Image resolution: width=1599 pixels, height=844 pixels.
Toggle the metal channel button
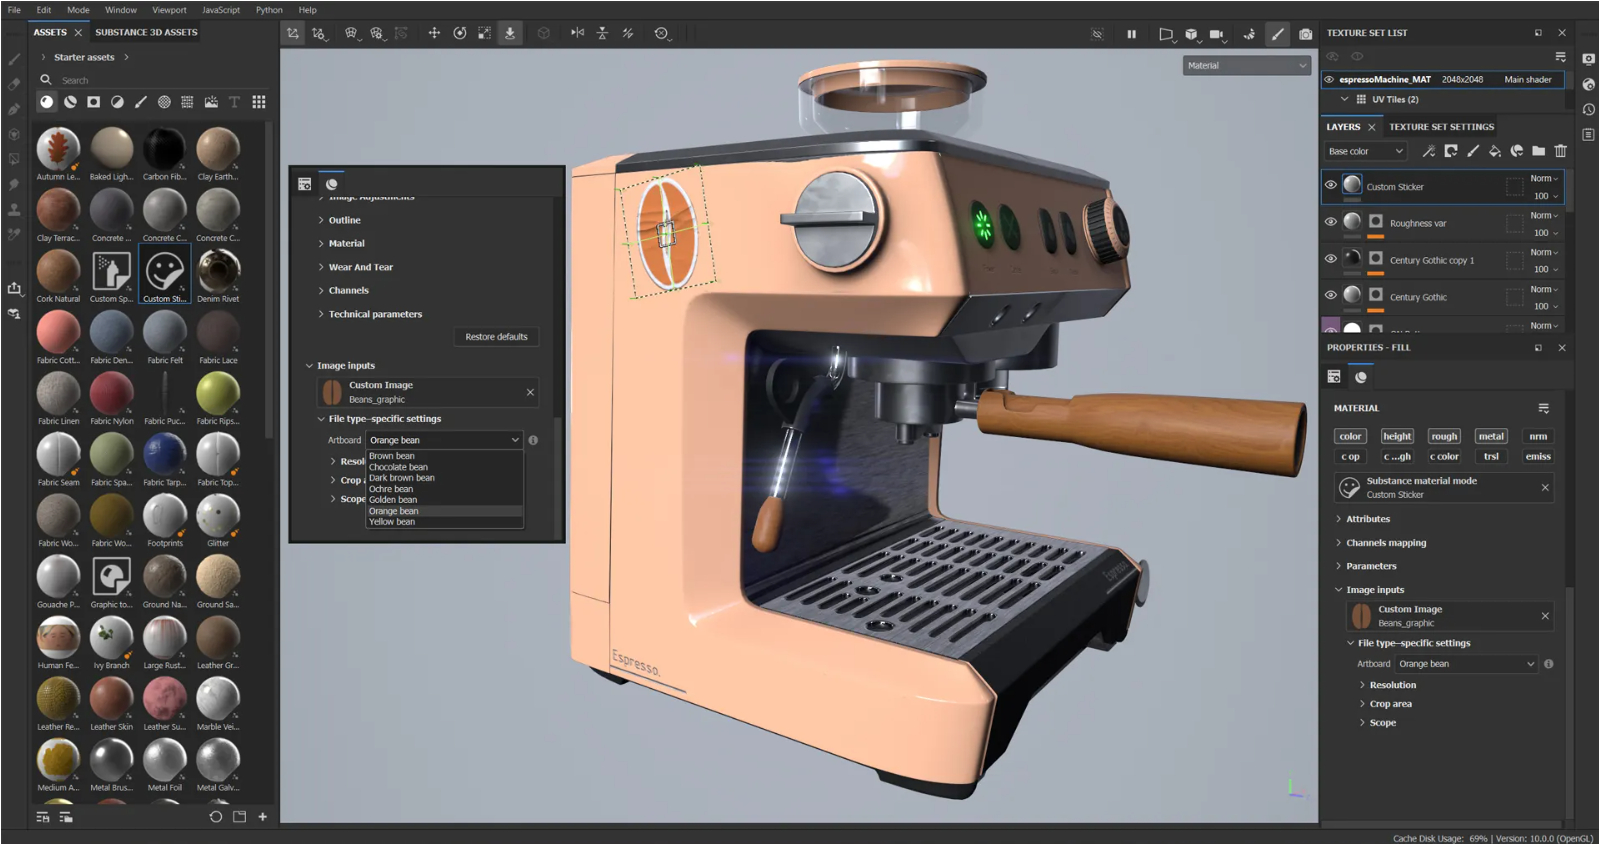[x=1491, y=437]
